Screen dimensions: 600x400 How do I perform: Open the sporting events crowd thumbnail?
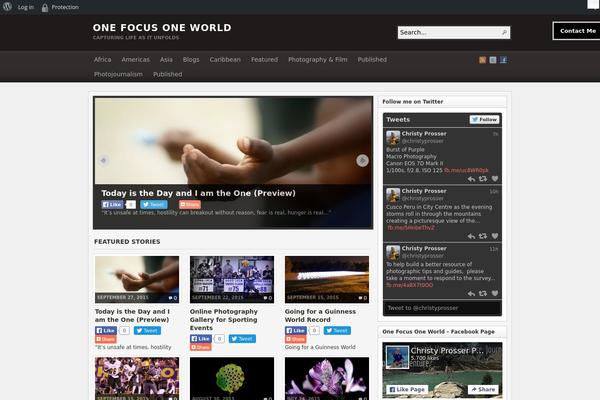[x=232, y=279]
